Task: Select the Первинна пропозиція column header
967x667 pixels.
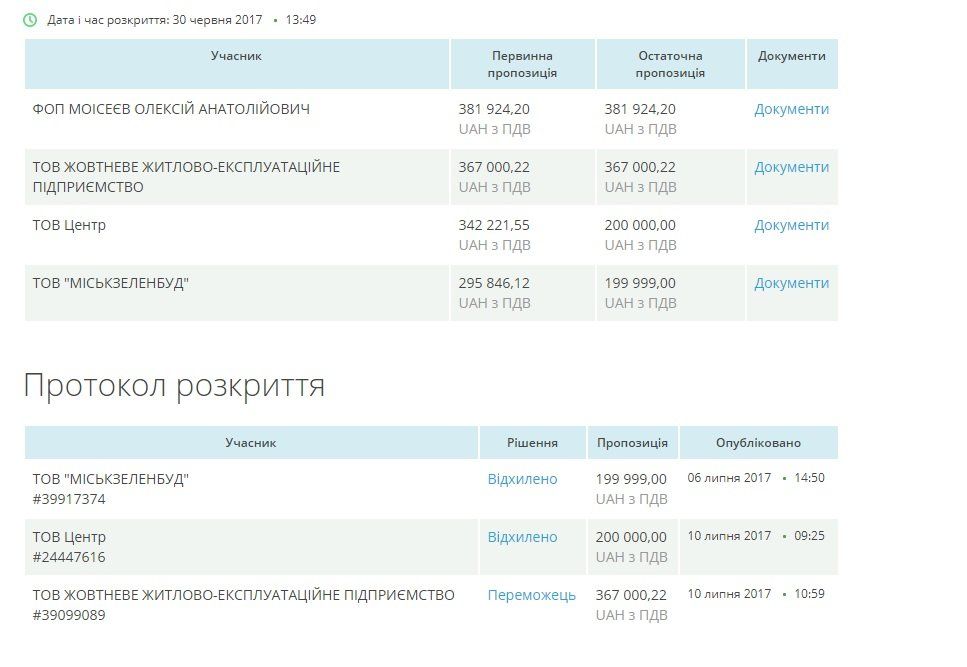Action: click(522, 63)
